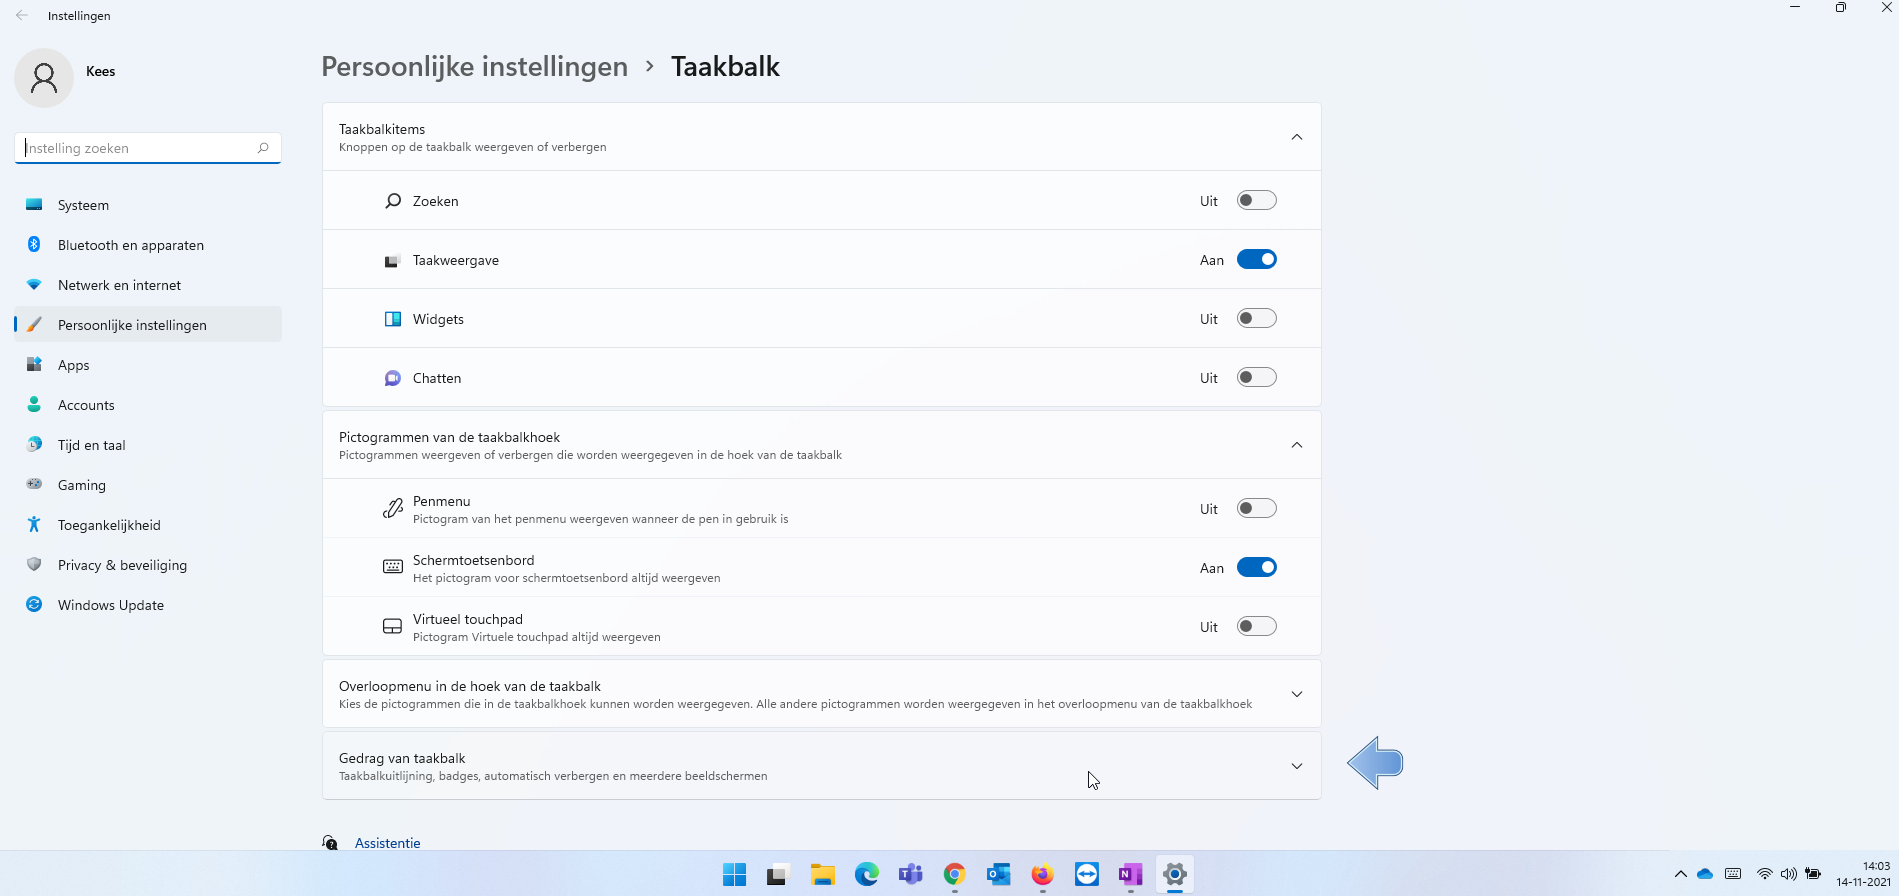Enable the Chatten toggle
Image resolution: width=1899 pixels, height=896 pixels.
tap(1257, 377)
